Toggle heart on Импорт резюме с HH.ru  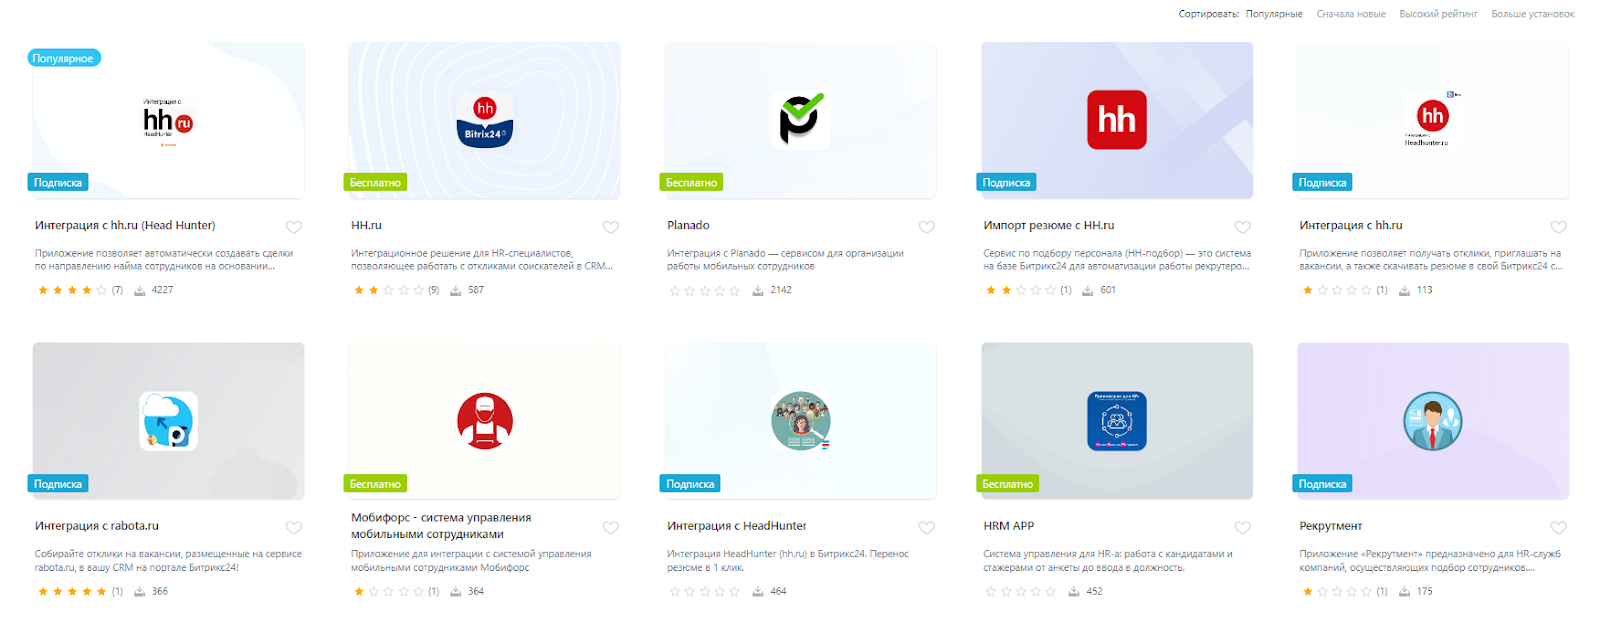coord(1243,227)
